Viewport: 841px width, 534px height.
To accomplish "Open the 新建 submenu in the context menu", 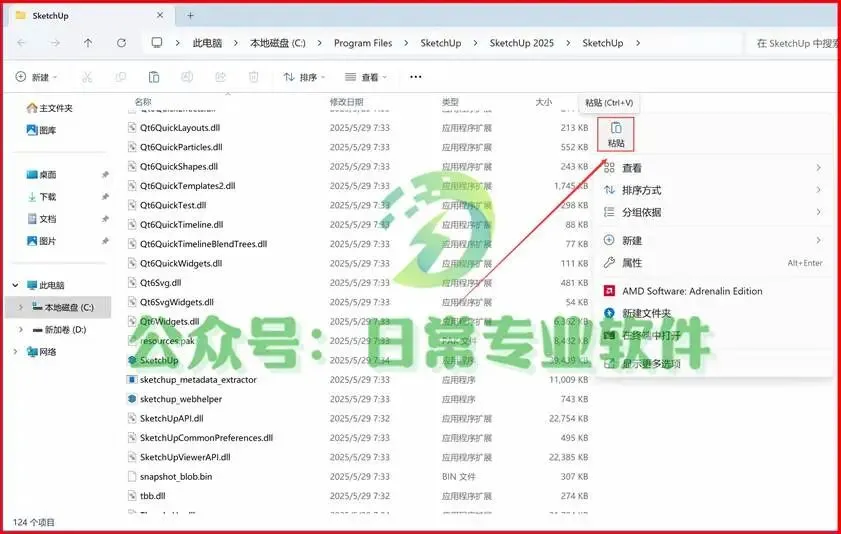I will [x=713, y=240].
